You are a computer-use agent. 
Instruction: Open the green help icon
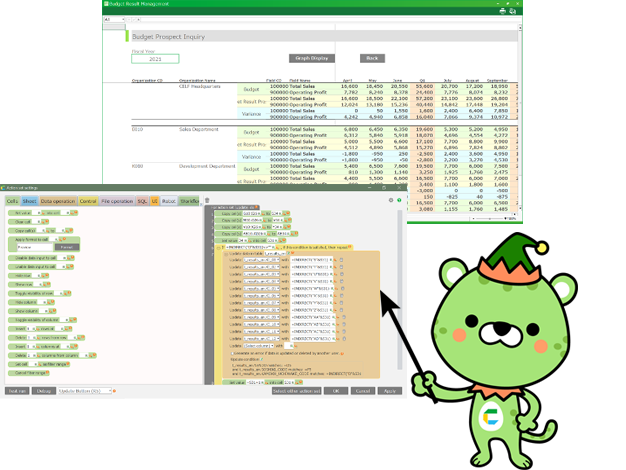click(399, 200)
